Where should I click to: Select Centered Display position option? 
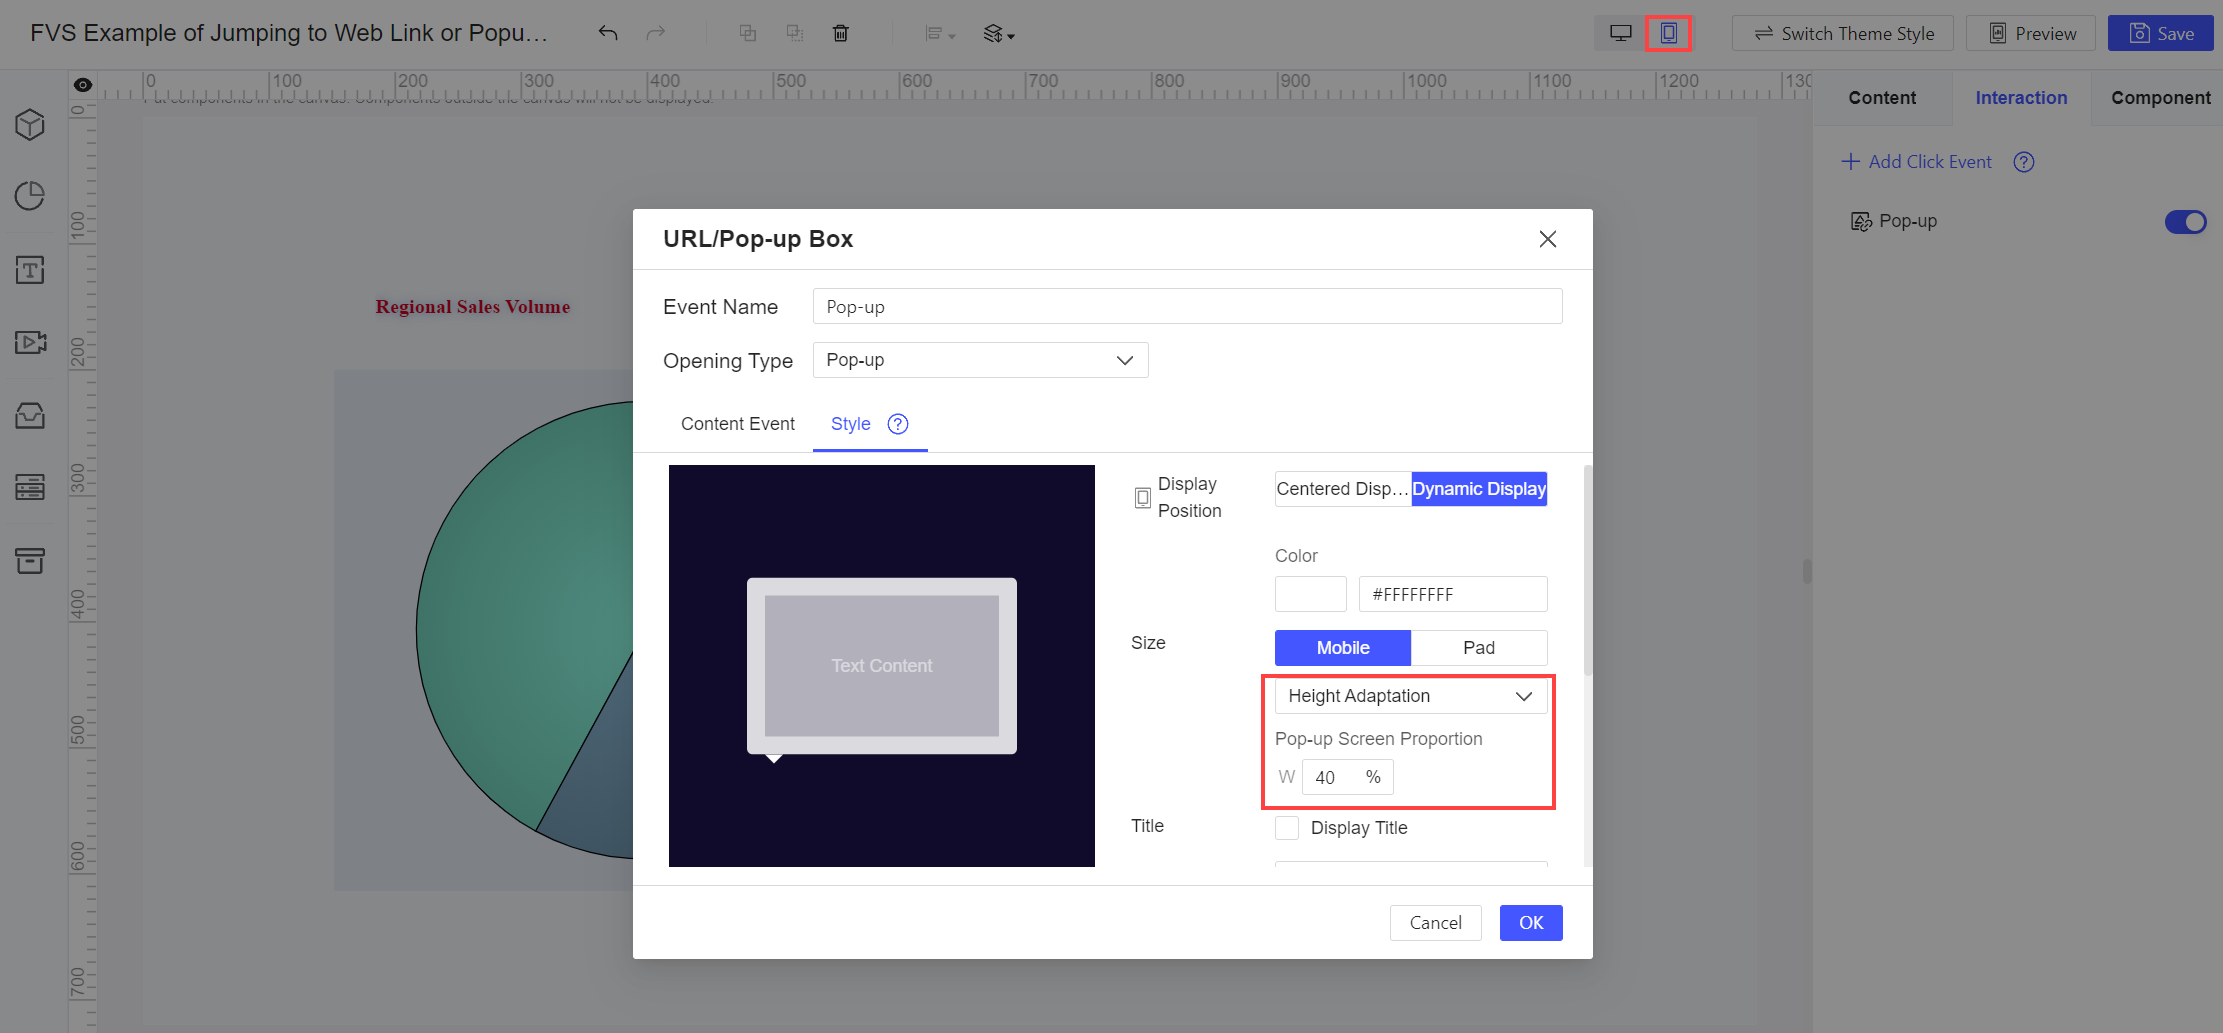tap(1342, 489)
